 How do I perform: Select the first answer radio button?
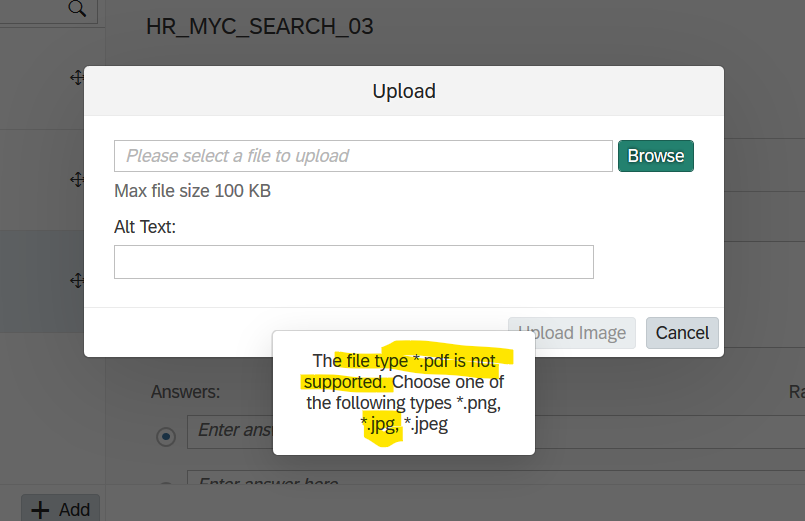[x=166, y=437]
